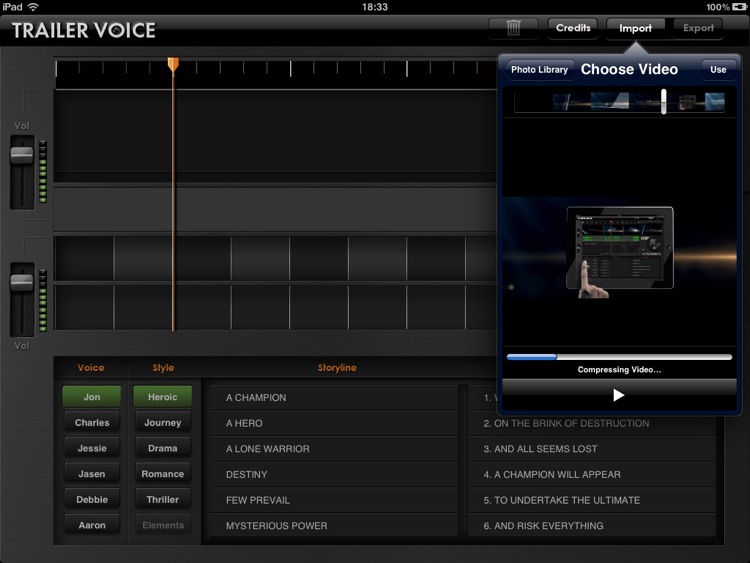This screenshot has width=750, height=563.
Task: Select phrase A CHAMPION WILL APPEAR
Action: tap(592, 475)
